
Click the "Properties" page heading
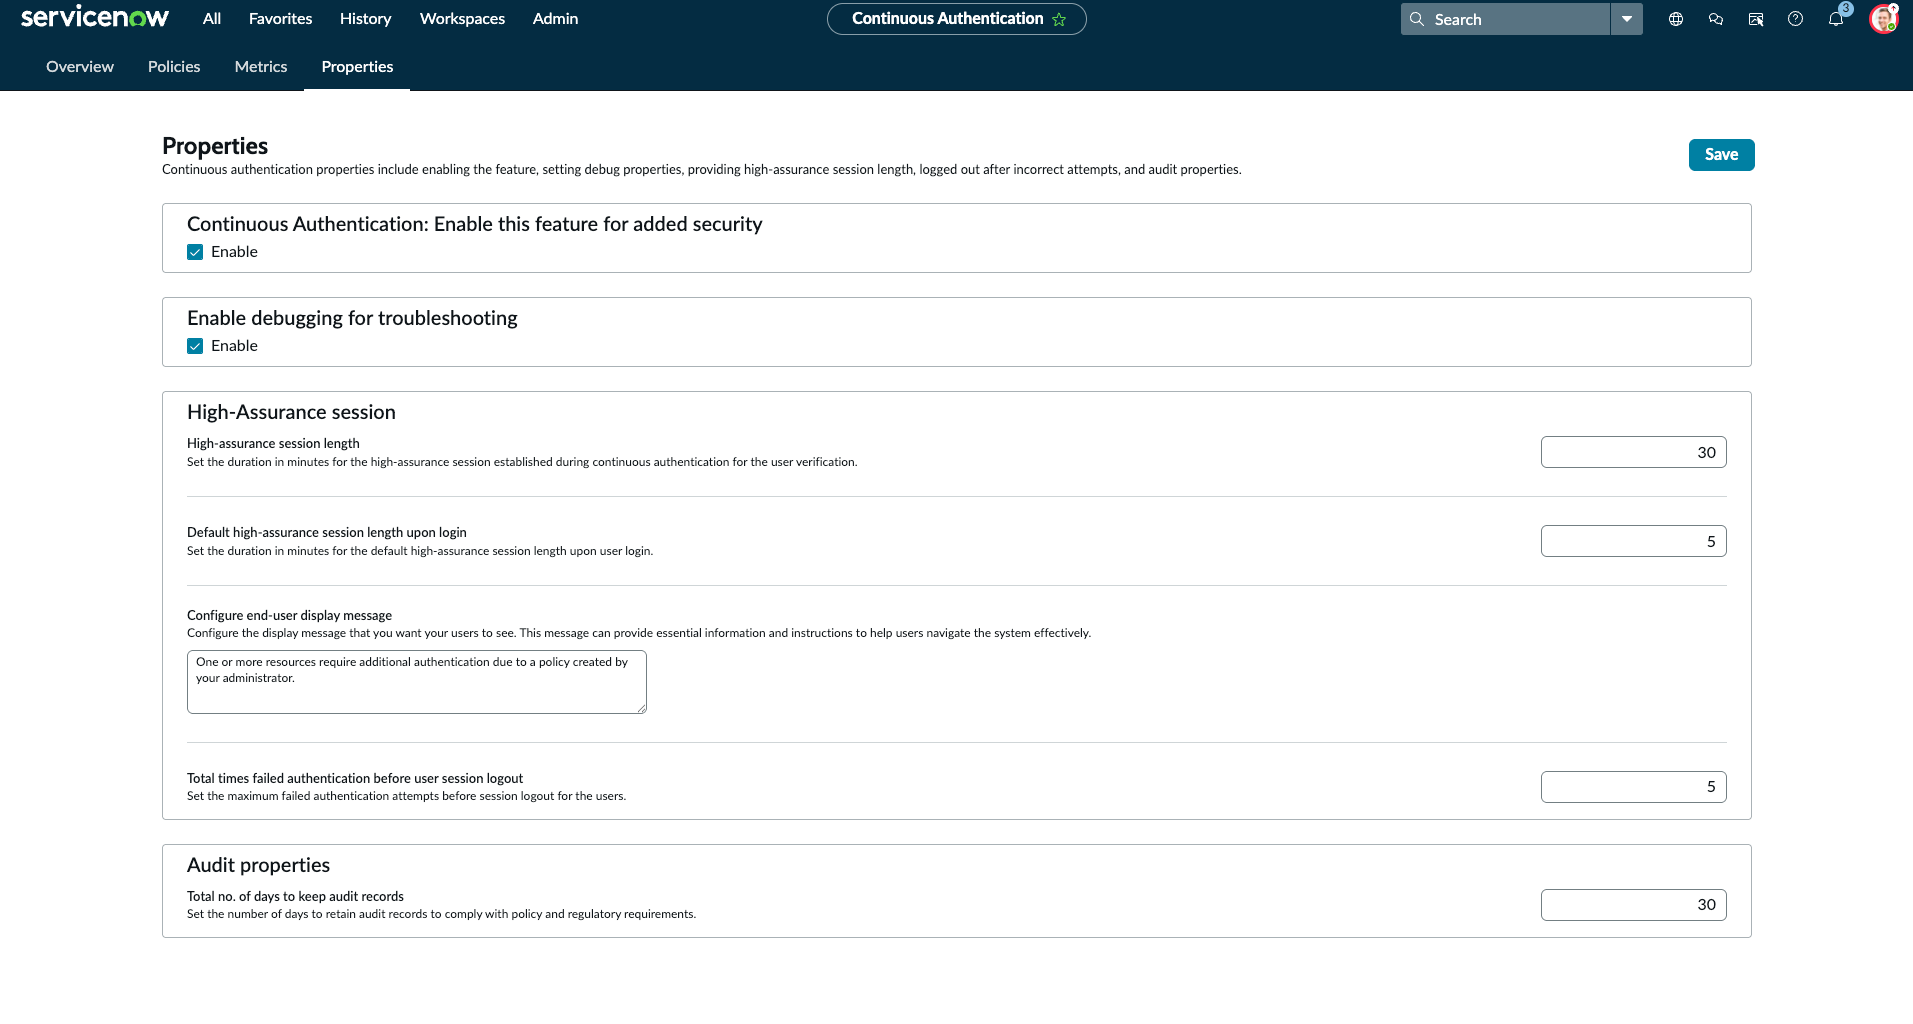(215, 146)
